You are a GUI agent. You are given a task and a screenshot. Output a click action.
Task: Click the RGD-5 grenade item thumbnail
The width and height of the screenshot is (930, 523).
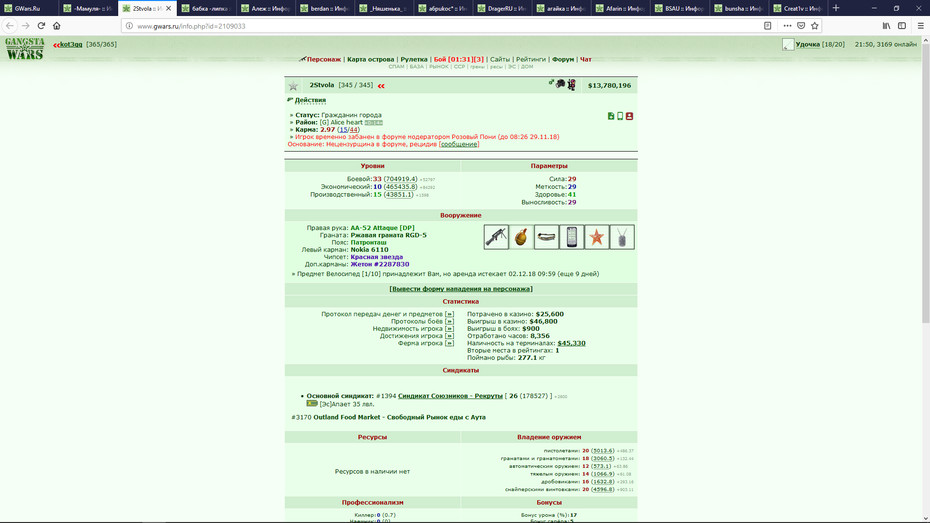521,237
